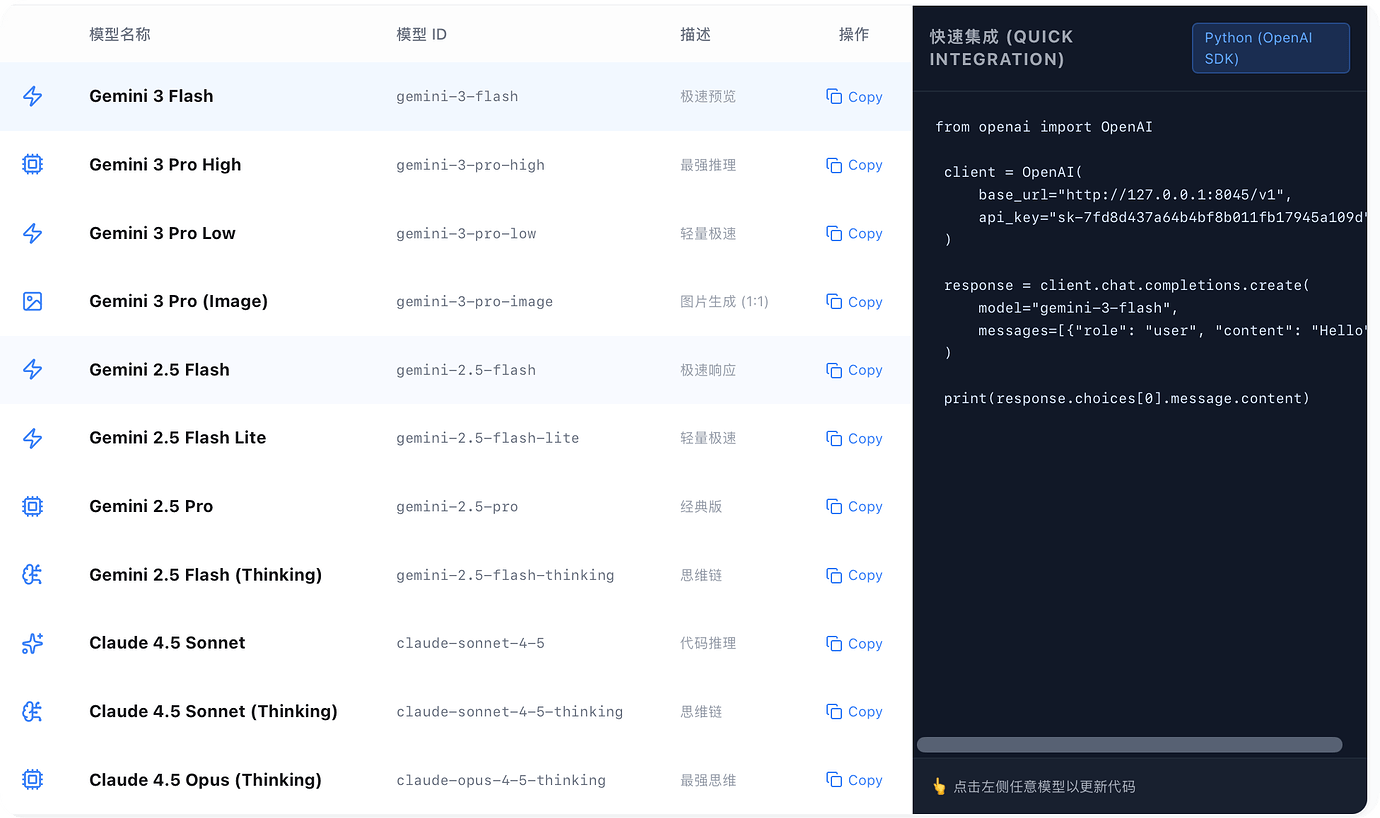Screen dimensions: 1380x818
Task: Click the brain icon beside Claude 4.5 Sonnet (Thinking)
Action: 33,711
